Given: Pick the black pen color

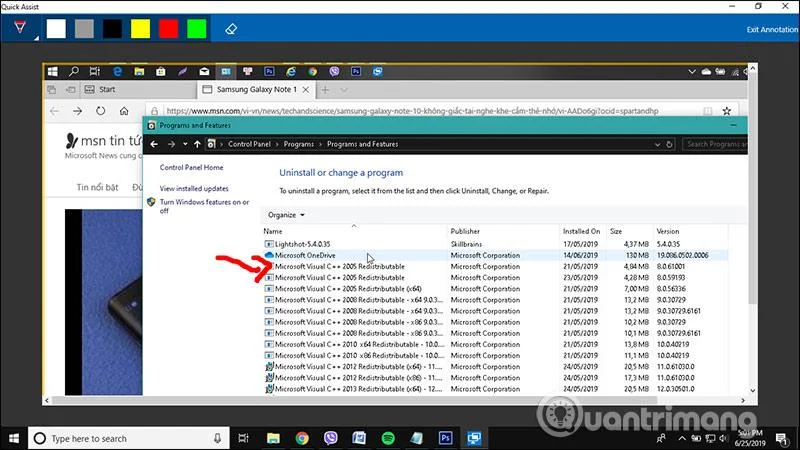Looking at the screenshot, I should 112,29.
